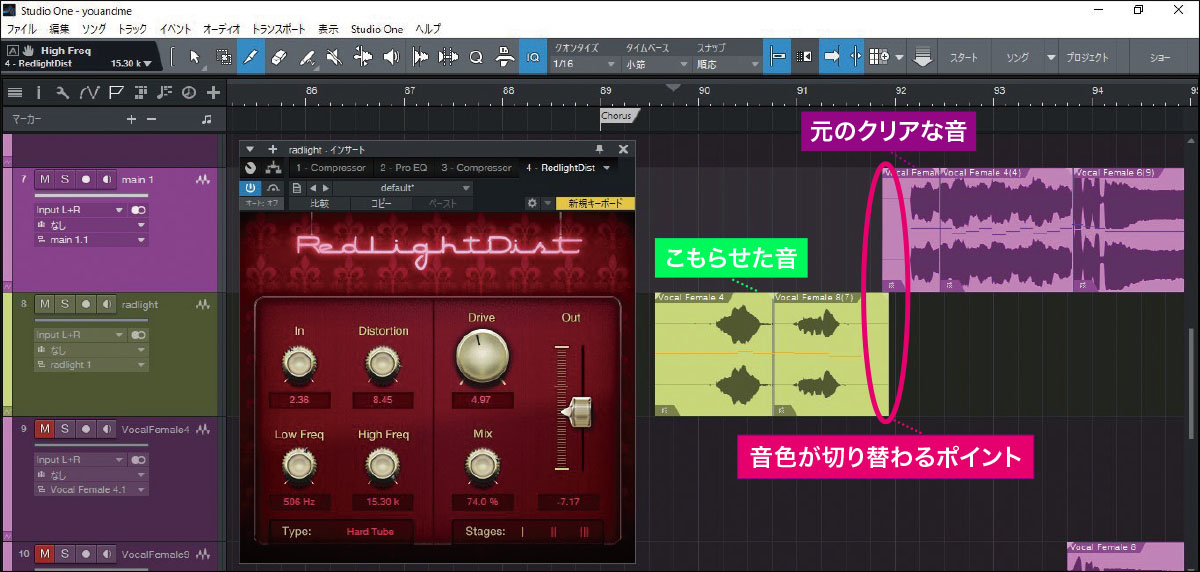The height and width of the screenshot is (572, 1200).
Task: Select the Mute tool icon
Action: (x=334, y=57)
